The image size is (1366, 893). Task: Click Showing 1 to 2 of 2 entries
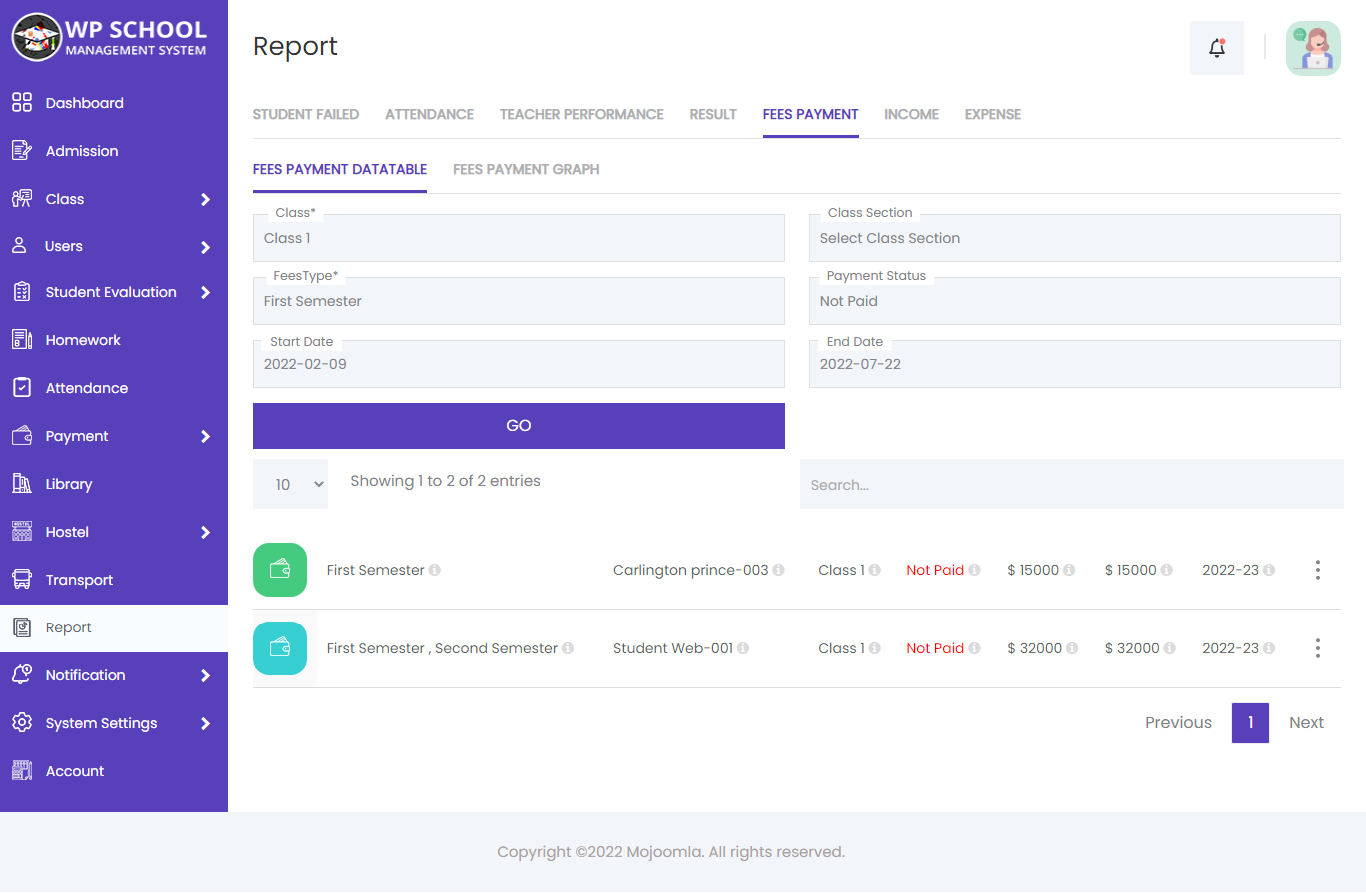[445, 481]
